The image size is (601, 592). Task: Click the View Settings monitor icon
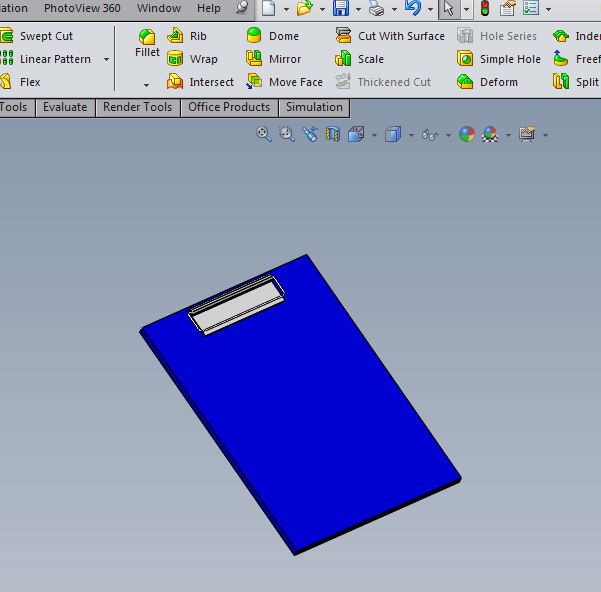(527, 134)
